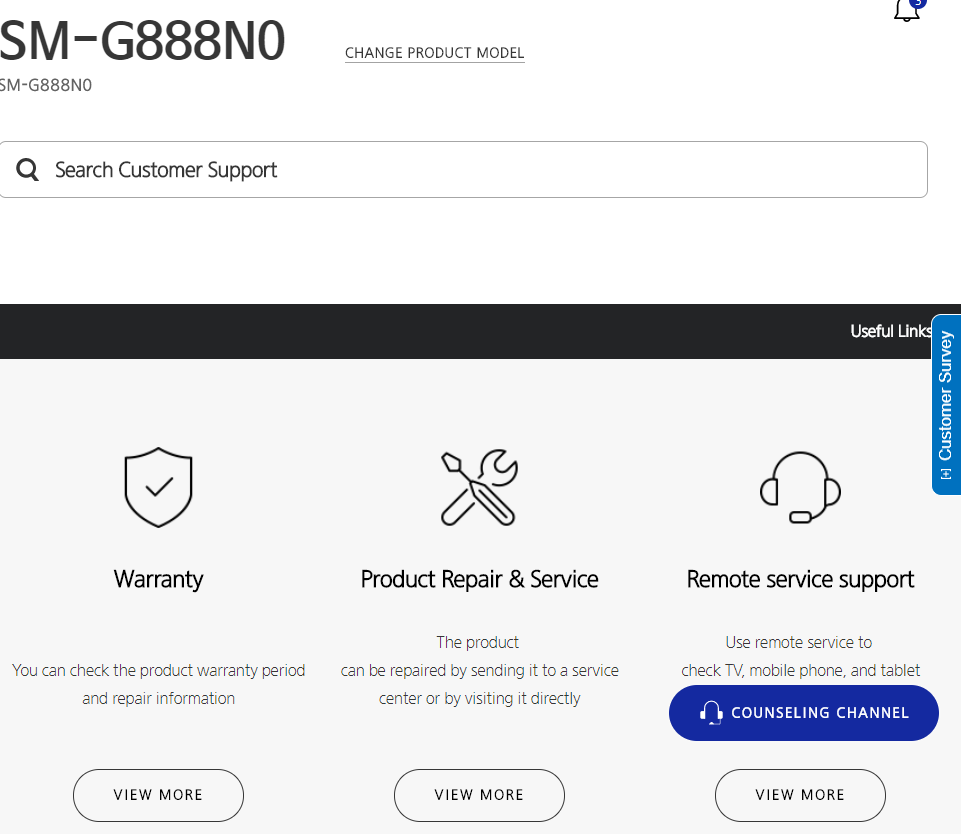The height and width of the screenshot is (834, 961).
Task: Click View More under Remote service support
Action: 800,795
